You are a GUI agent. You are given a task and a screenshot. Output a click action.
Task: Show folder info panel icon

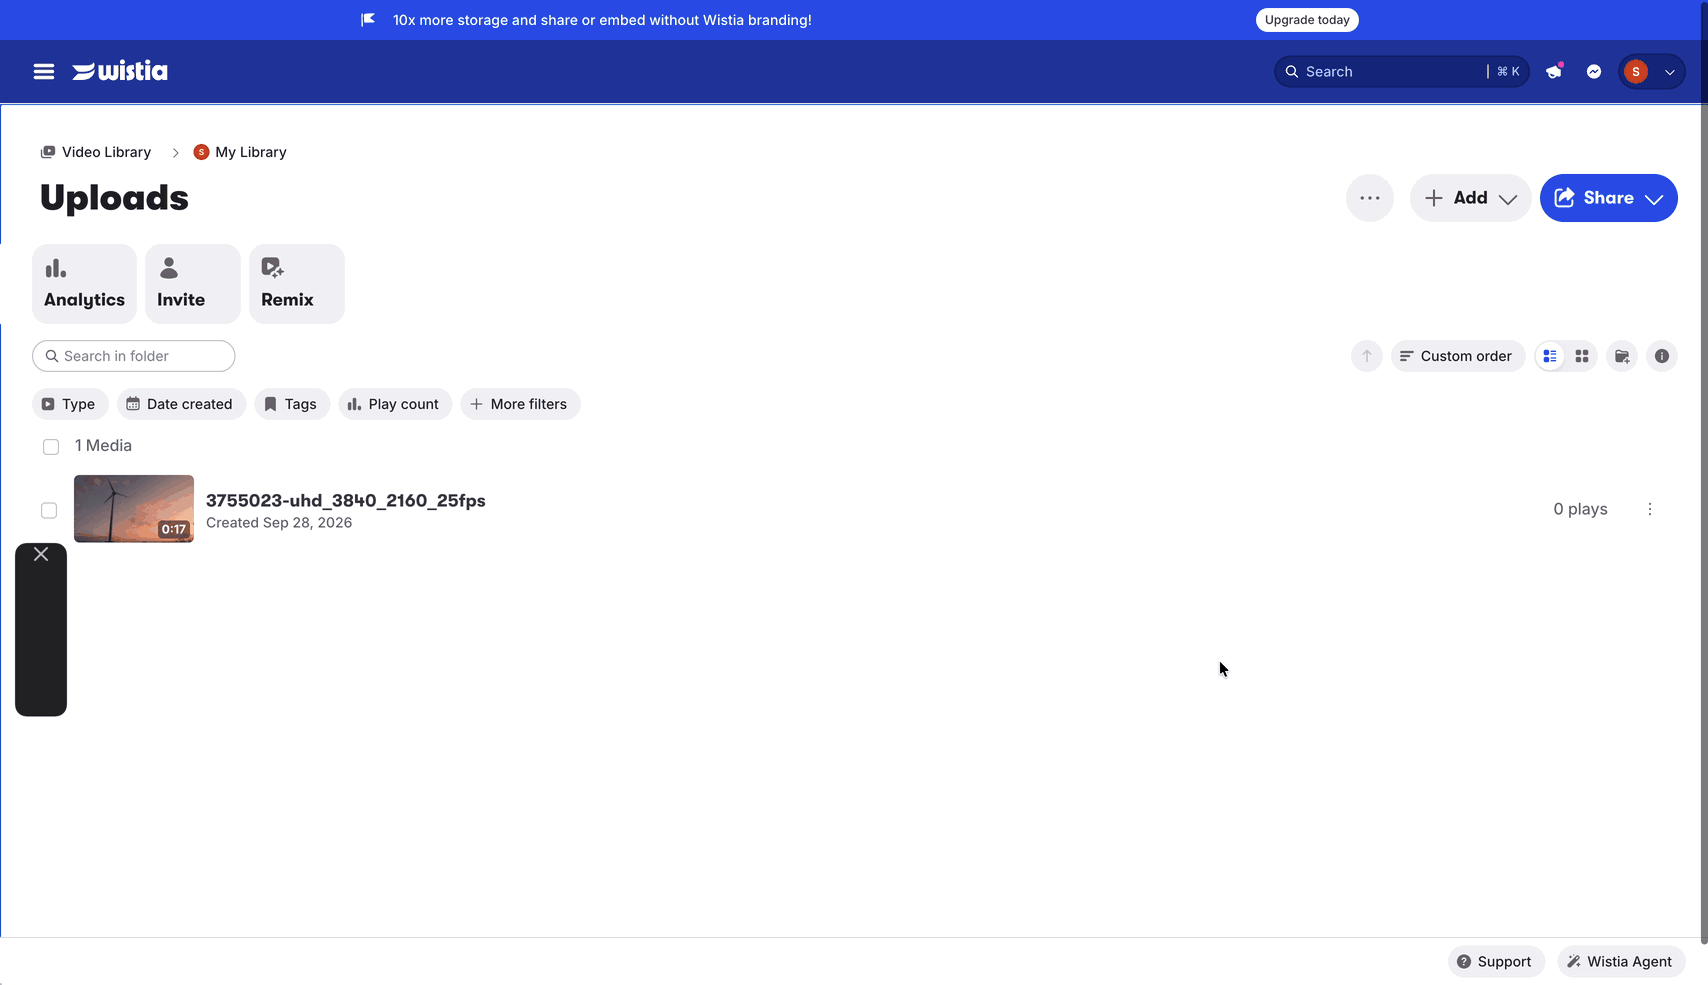coord(1662,356)
